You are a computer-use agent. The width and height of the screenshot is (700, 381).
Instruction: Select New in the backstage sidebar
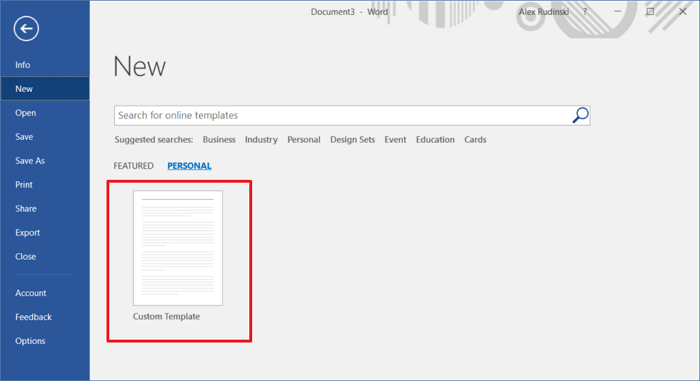coord(45,89)
